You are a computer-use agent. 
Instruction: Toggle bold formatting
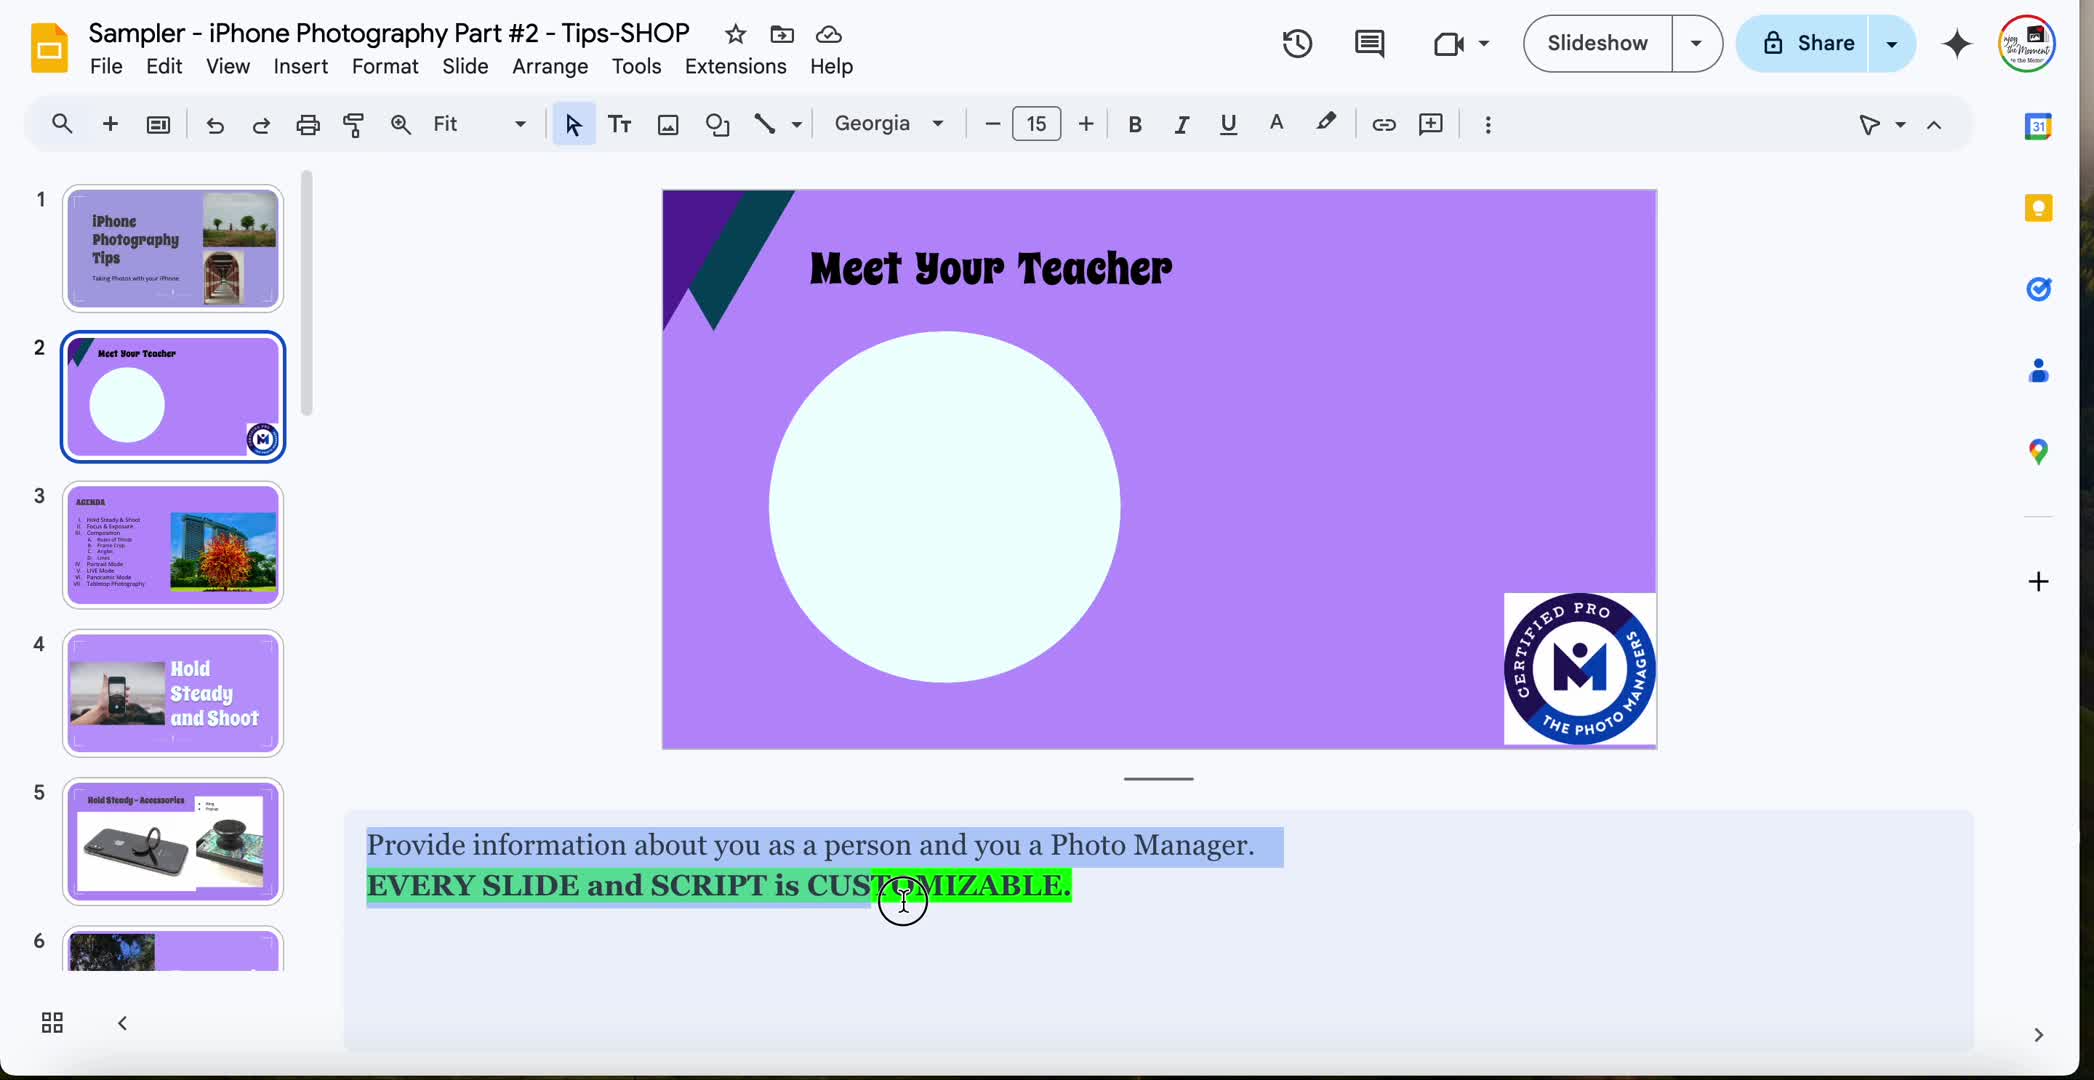1134,124
